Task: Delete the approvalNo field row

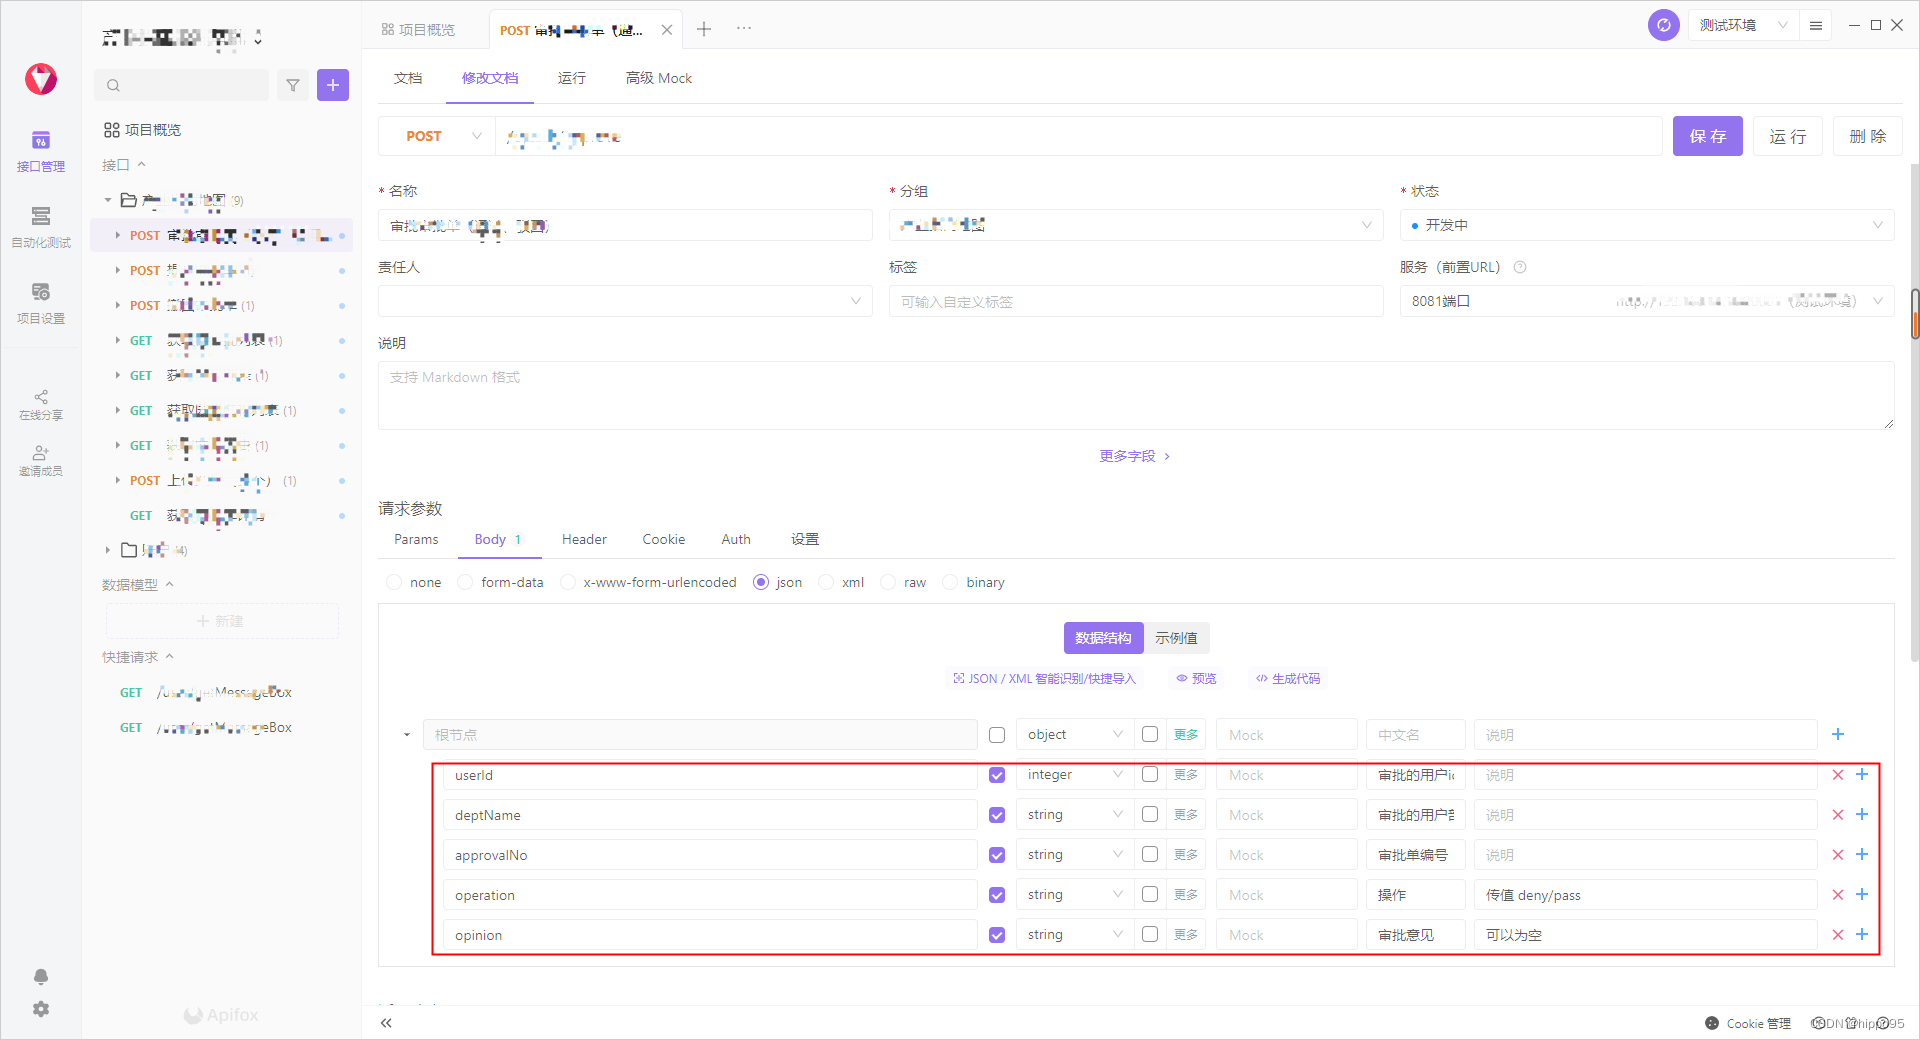Action: [x=1838, y=855]
